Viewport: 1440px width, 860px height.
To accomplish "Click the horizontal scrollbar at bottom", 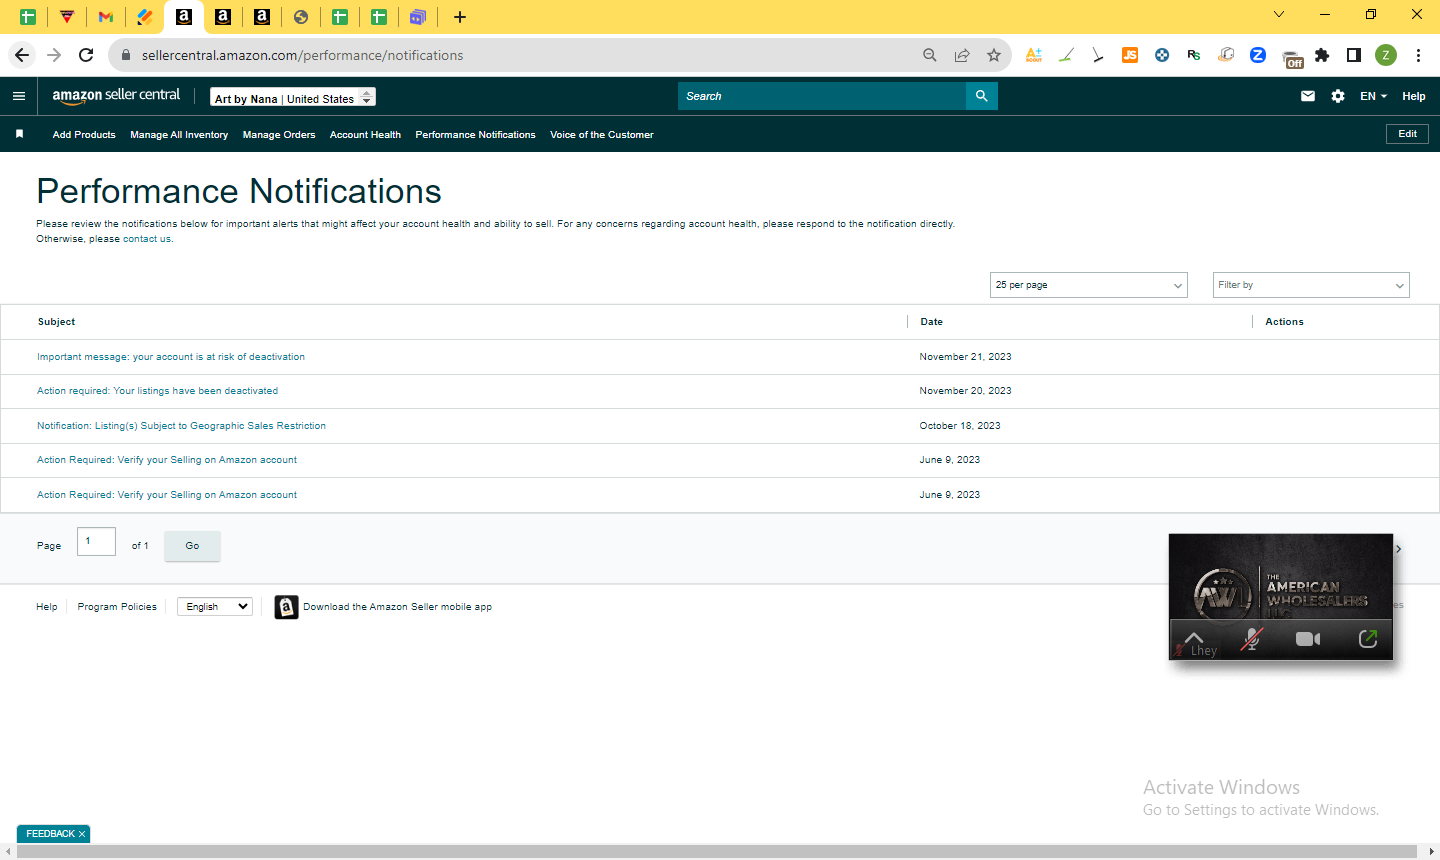I will point(716,851).
